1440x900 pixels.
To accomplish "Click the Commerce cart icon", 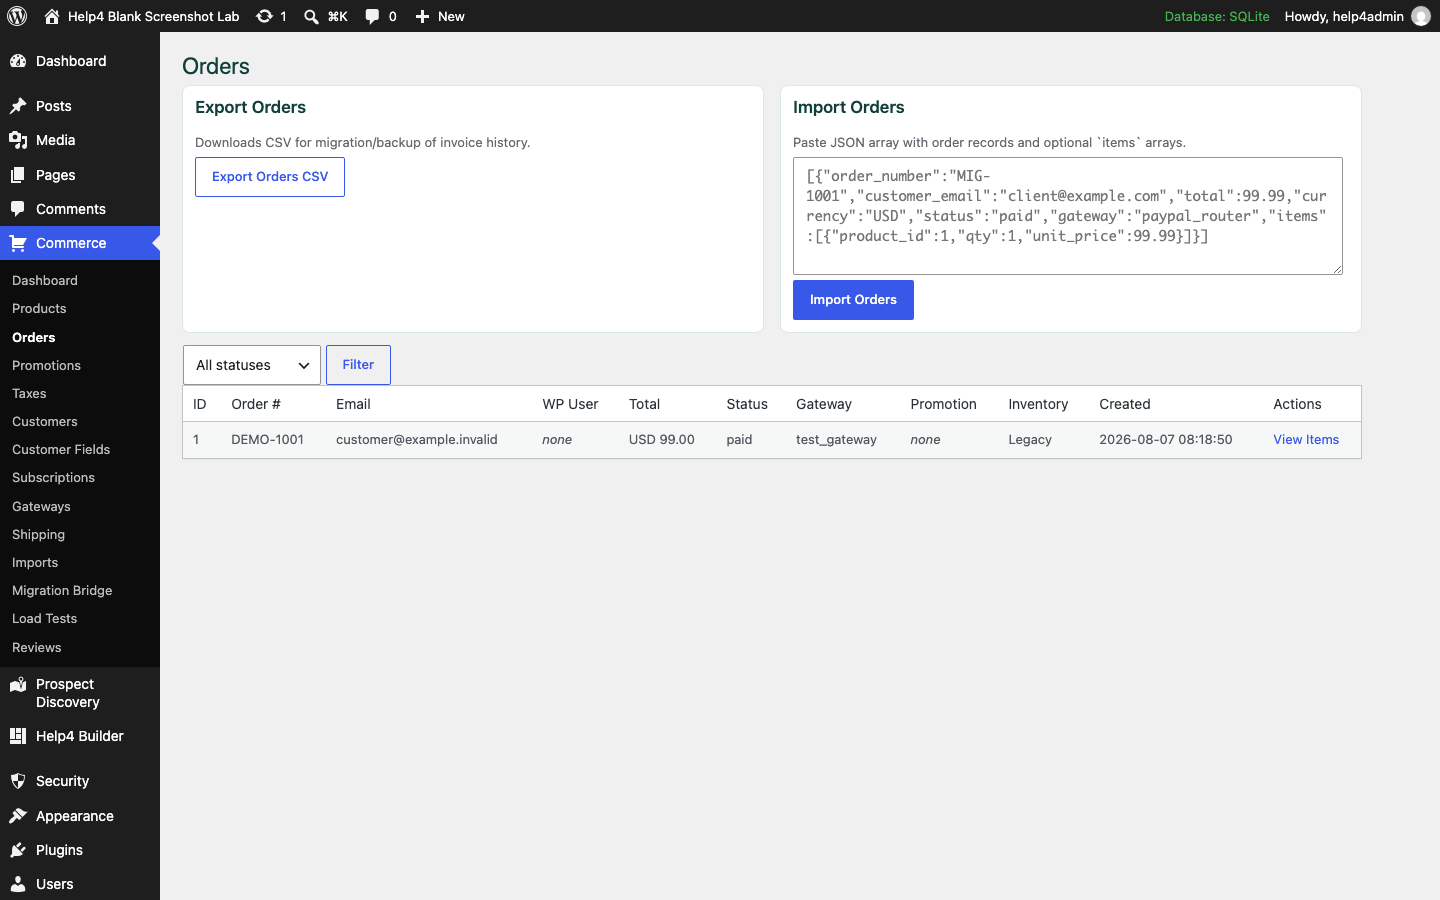I will click(18, 243).
